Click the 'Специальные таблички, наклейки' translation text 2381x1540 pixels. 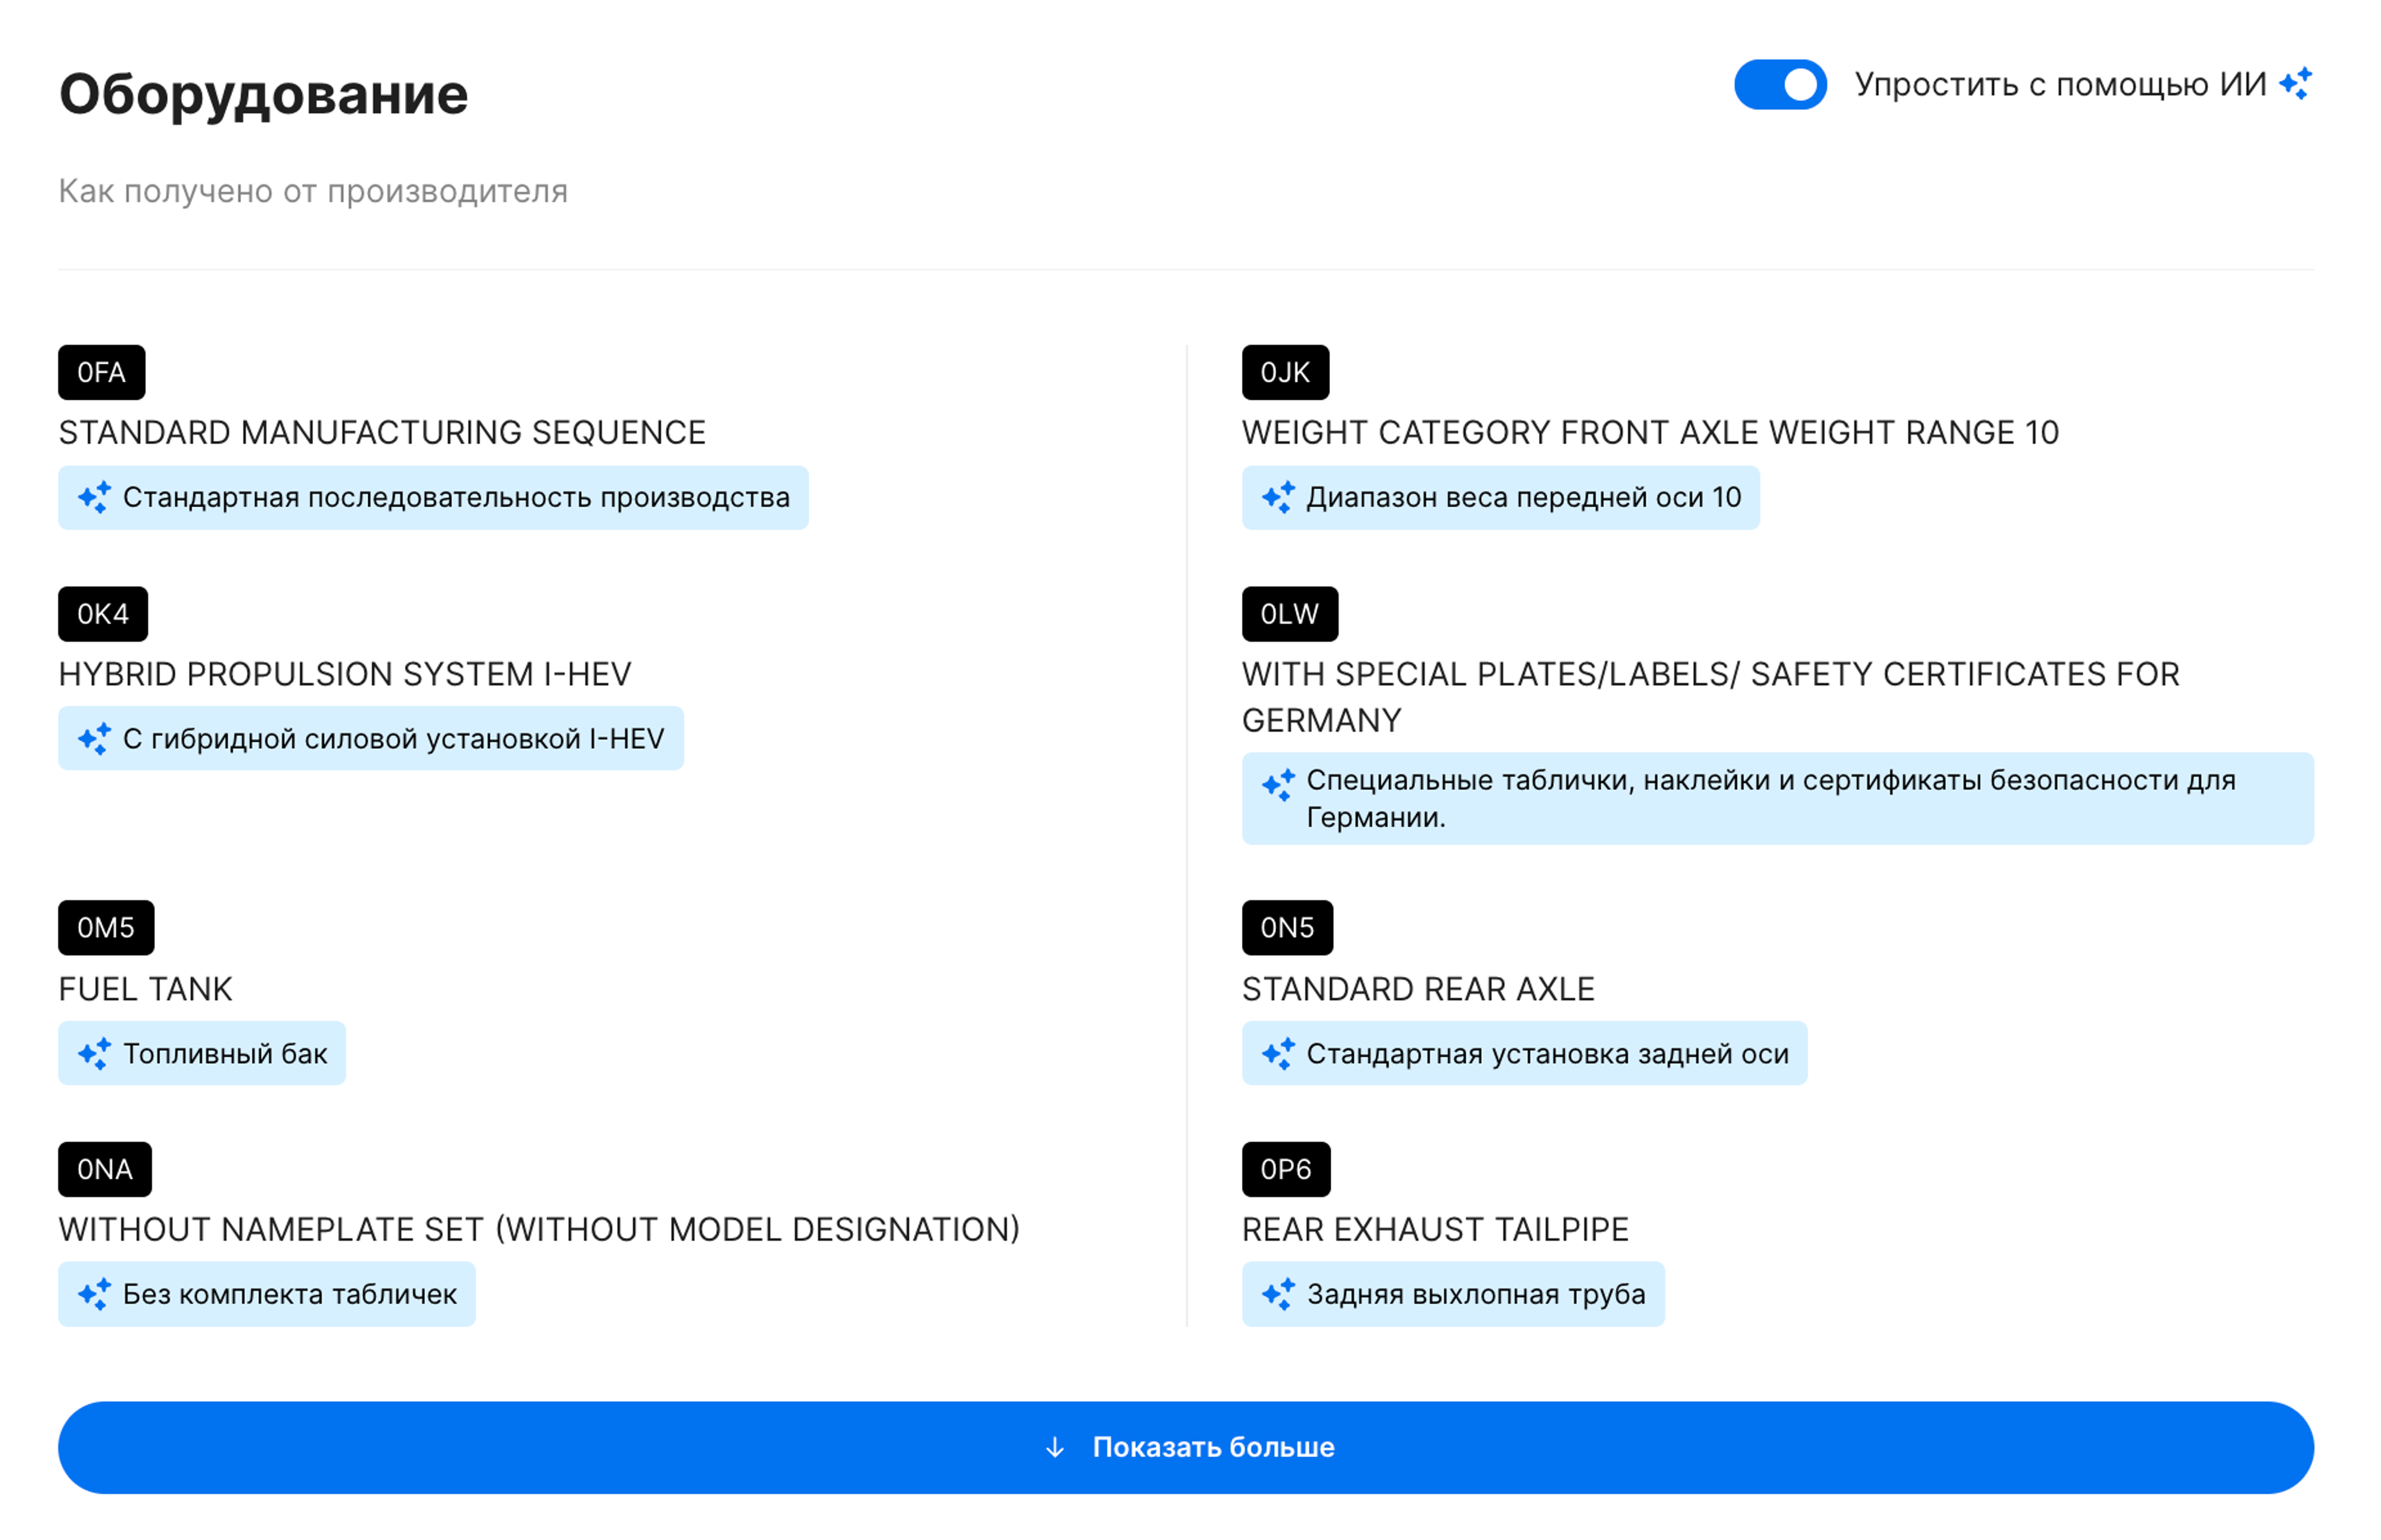pyautogui.click(x=1770, y=798)
